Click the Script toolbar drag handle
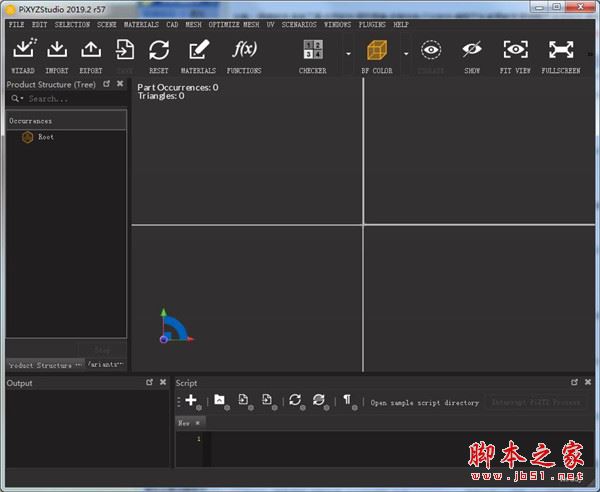The height and width of the screenshot is (492, 600). [179, 402]
